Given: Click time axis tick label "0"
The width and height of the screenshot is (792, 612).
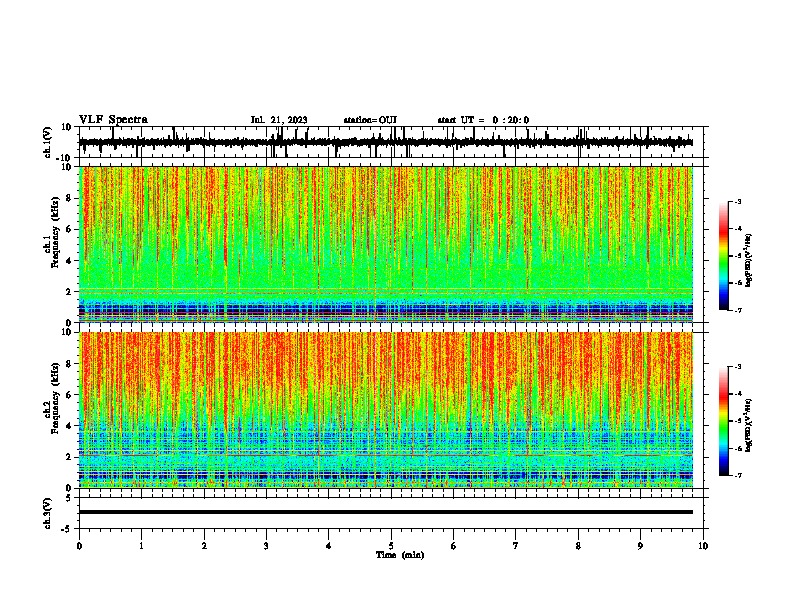Looking at the screenshot, I should click(79, 546).
